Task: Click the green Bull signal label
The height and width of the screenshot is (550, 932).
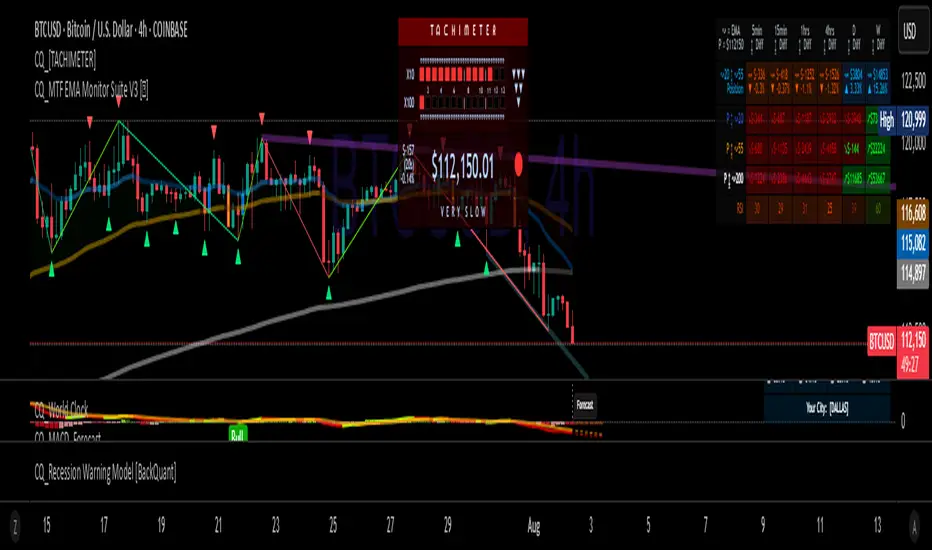Action: click(x=238, y=435)
